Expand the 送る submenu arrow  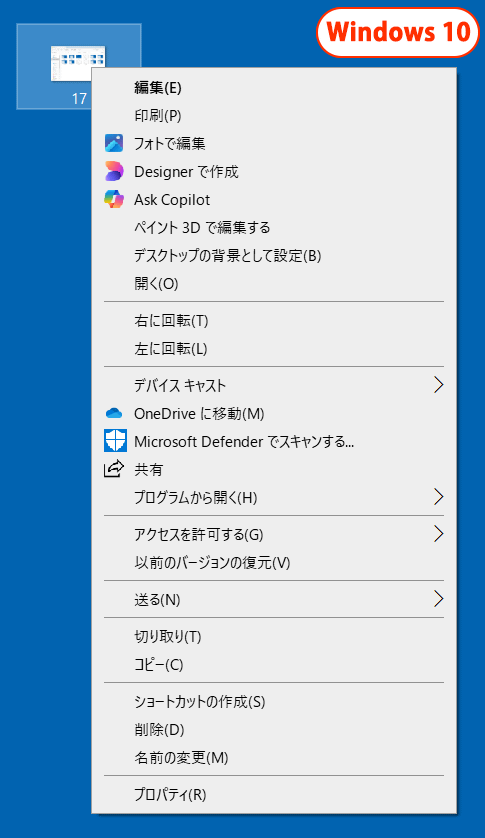438,599
